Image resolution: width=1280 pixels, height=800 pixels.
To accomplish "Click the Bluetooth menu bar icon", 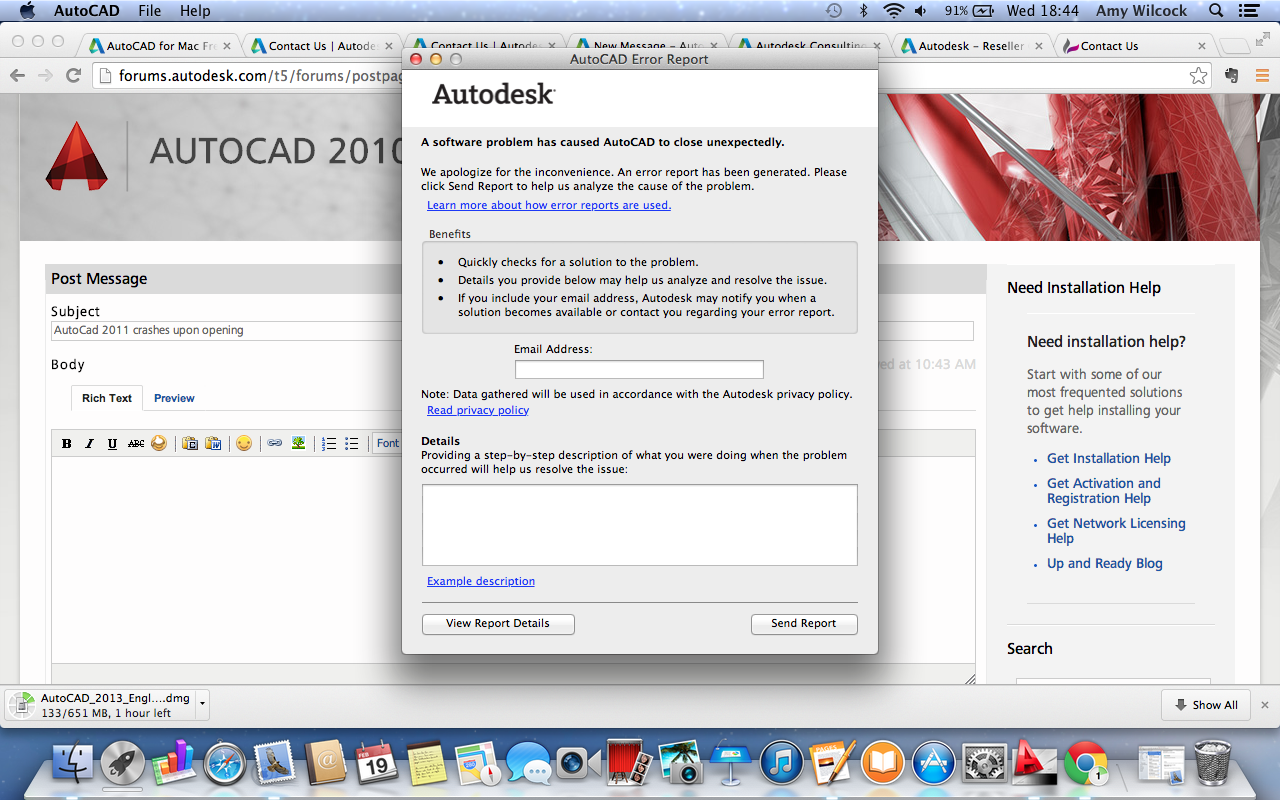I will pos(863,11).
